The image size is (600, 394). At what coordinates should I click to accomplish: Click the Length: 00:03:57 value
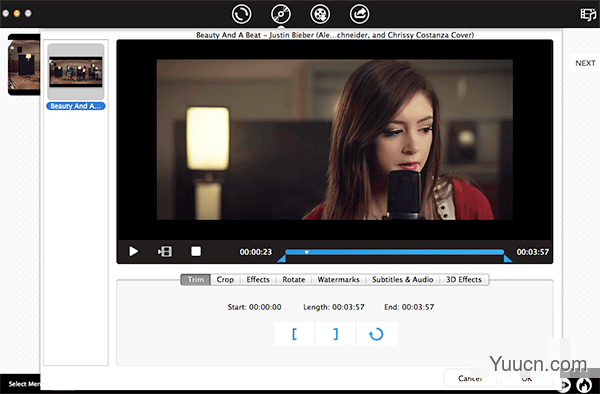point(334,307)
